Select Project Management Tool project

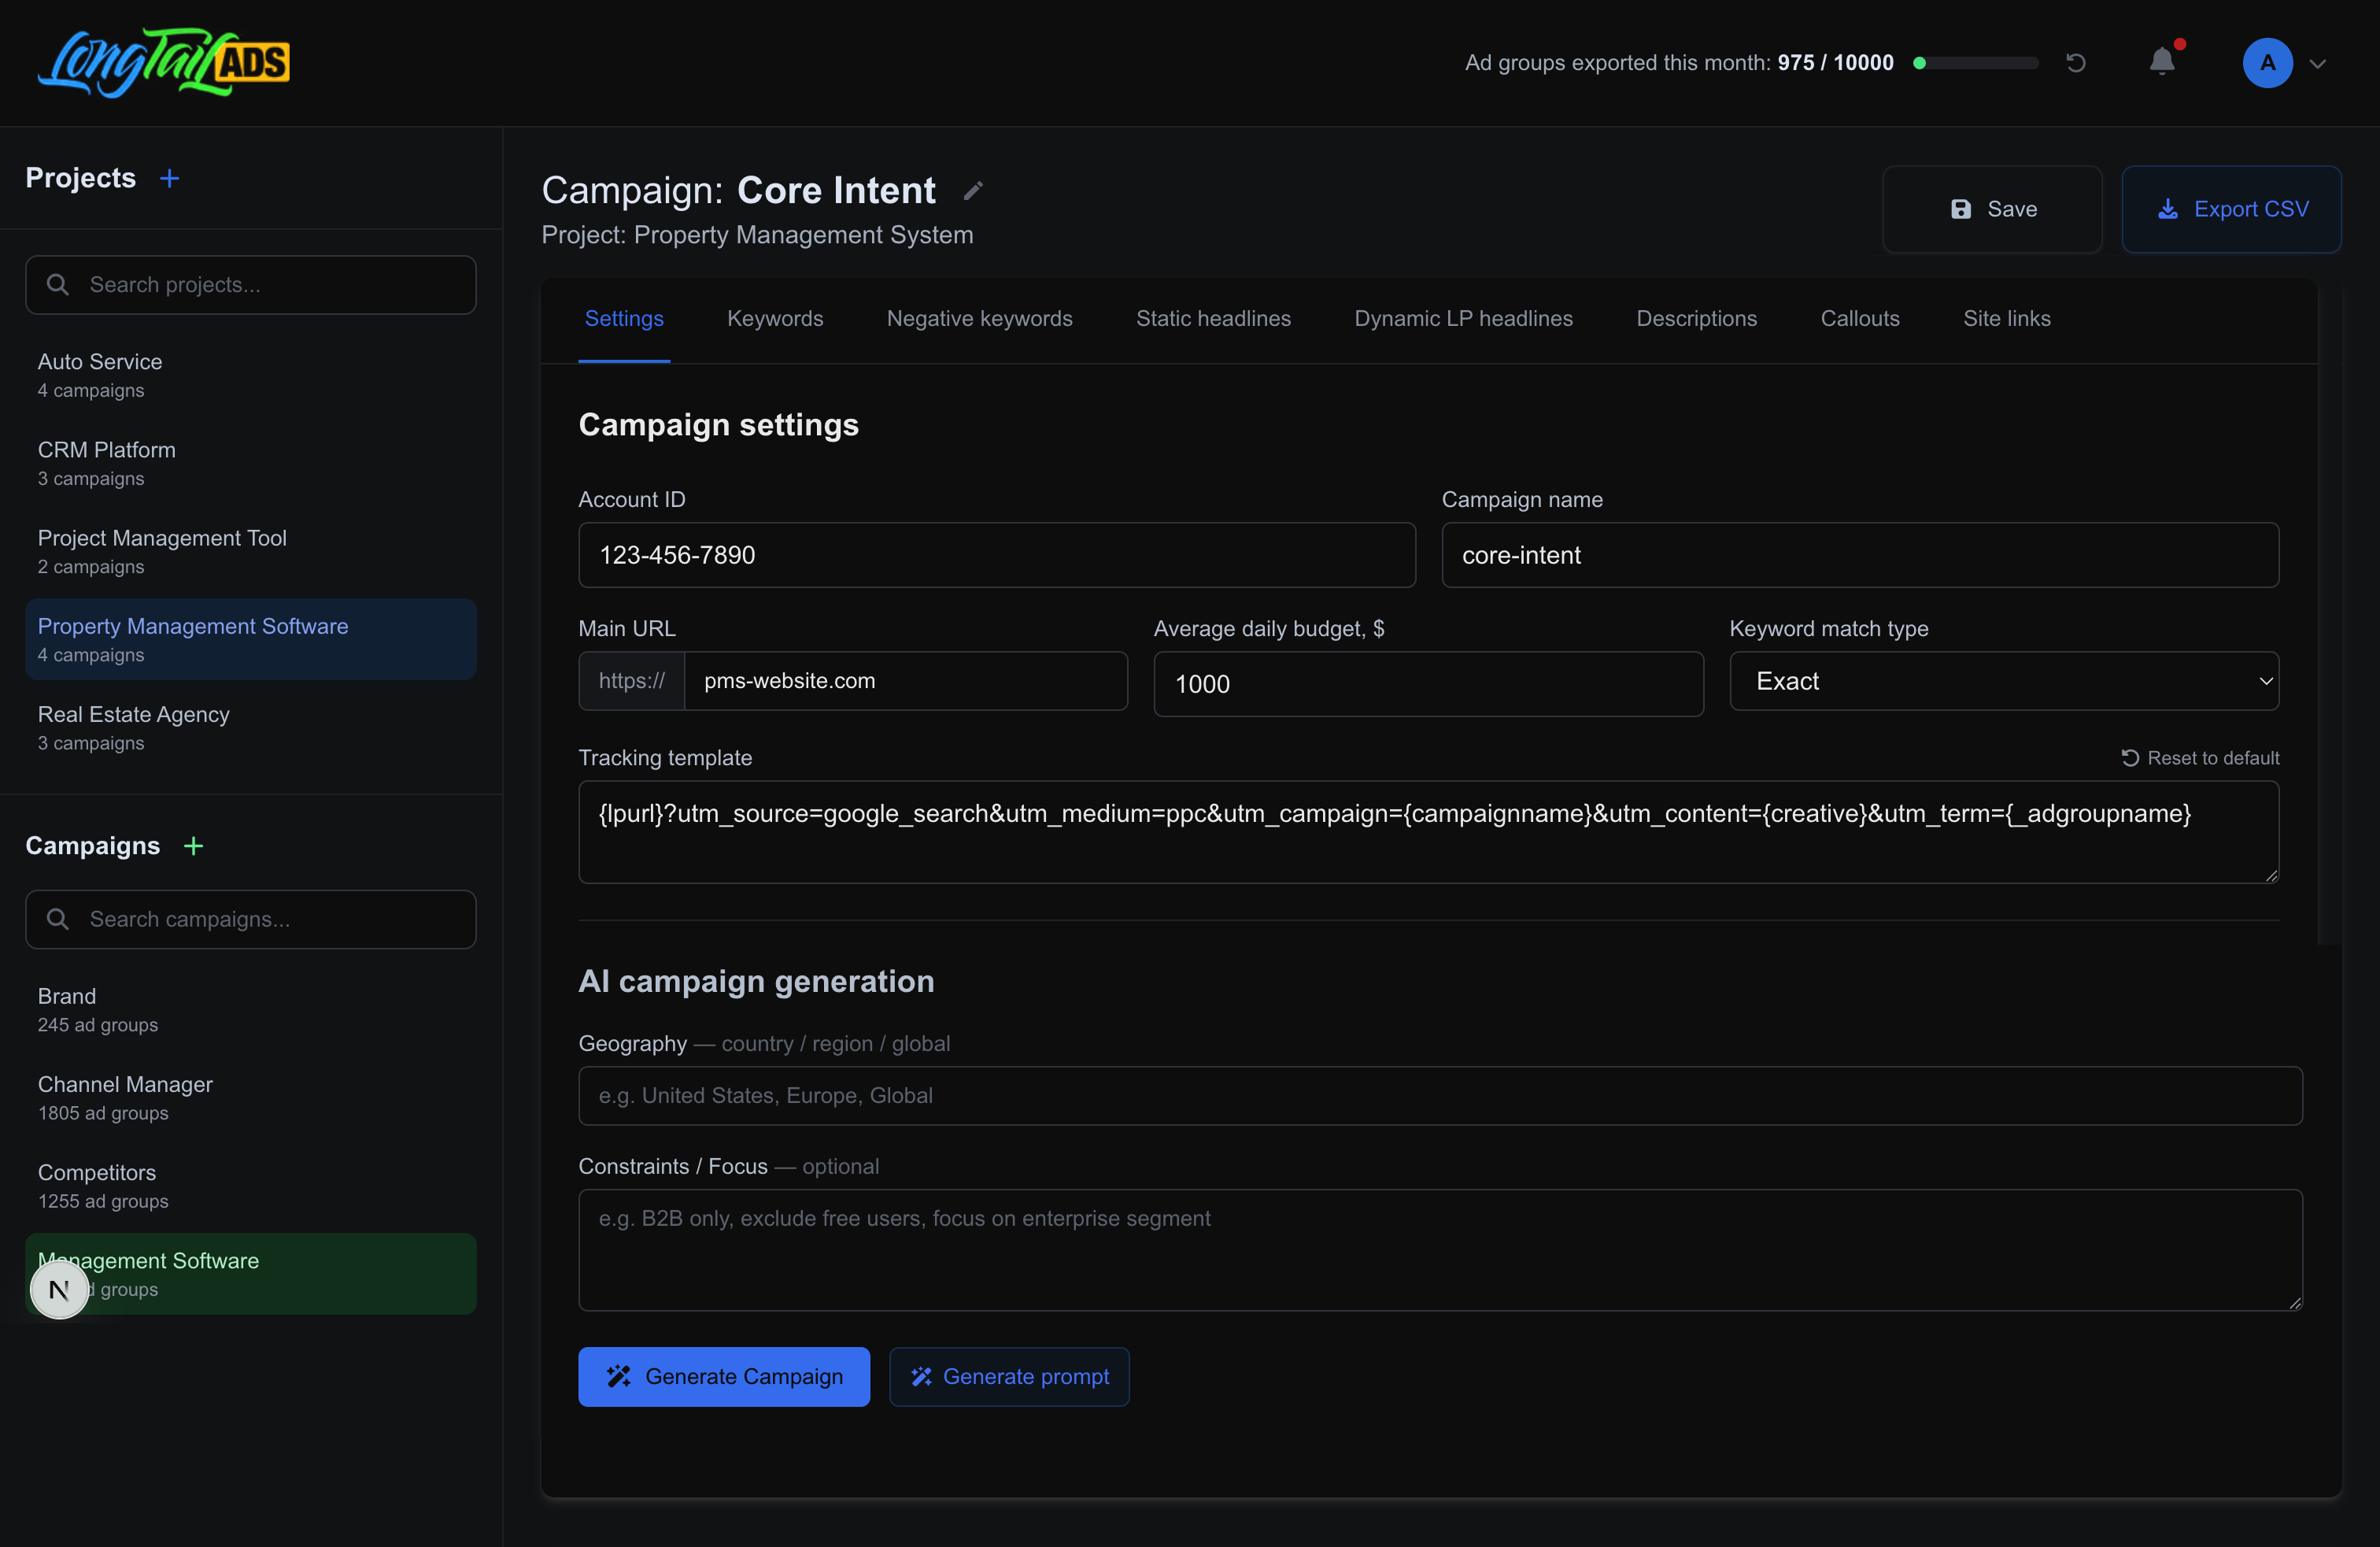tap(251, 552)
